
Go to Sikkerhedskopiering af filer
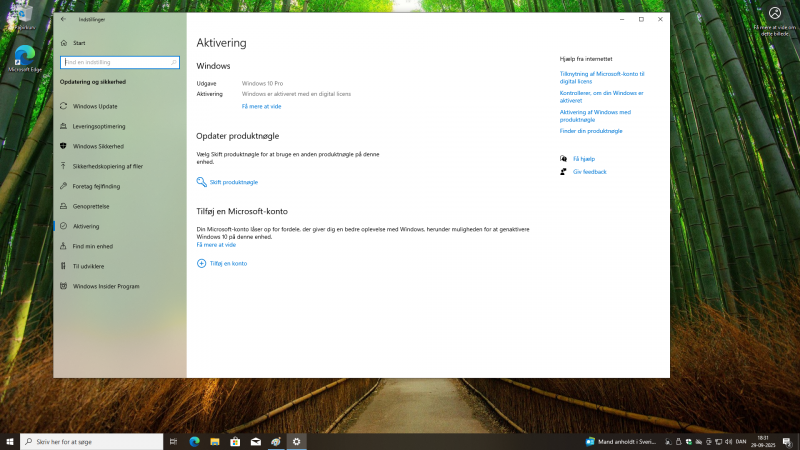point(107,166)
